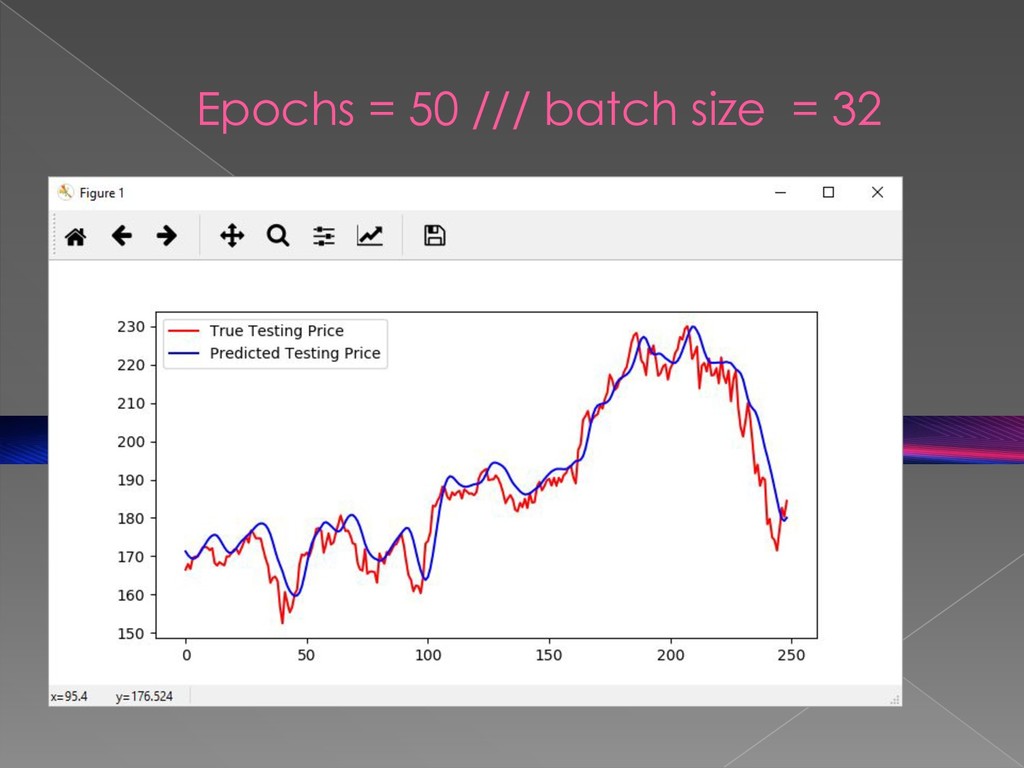Click the x-axis tick label 100

pos(428,655)
